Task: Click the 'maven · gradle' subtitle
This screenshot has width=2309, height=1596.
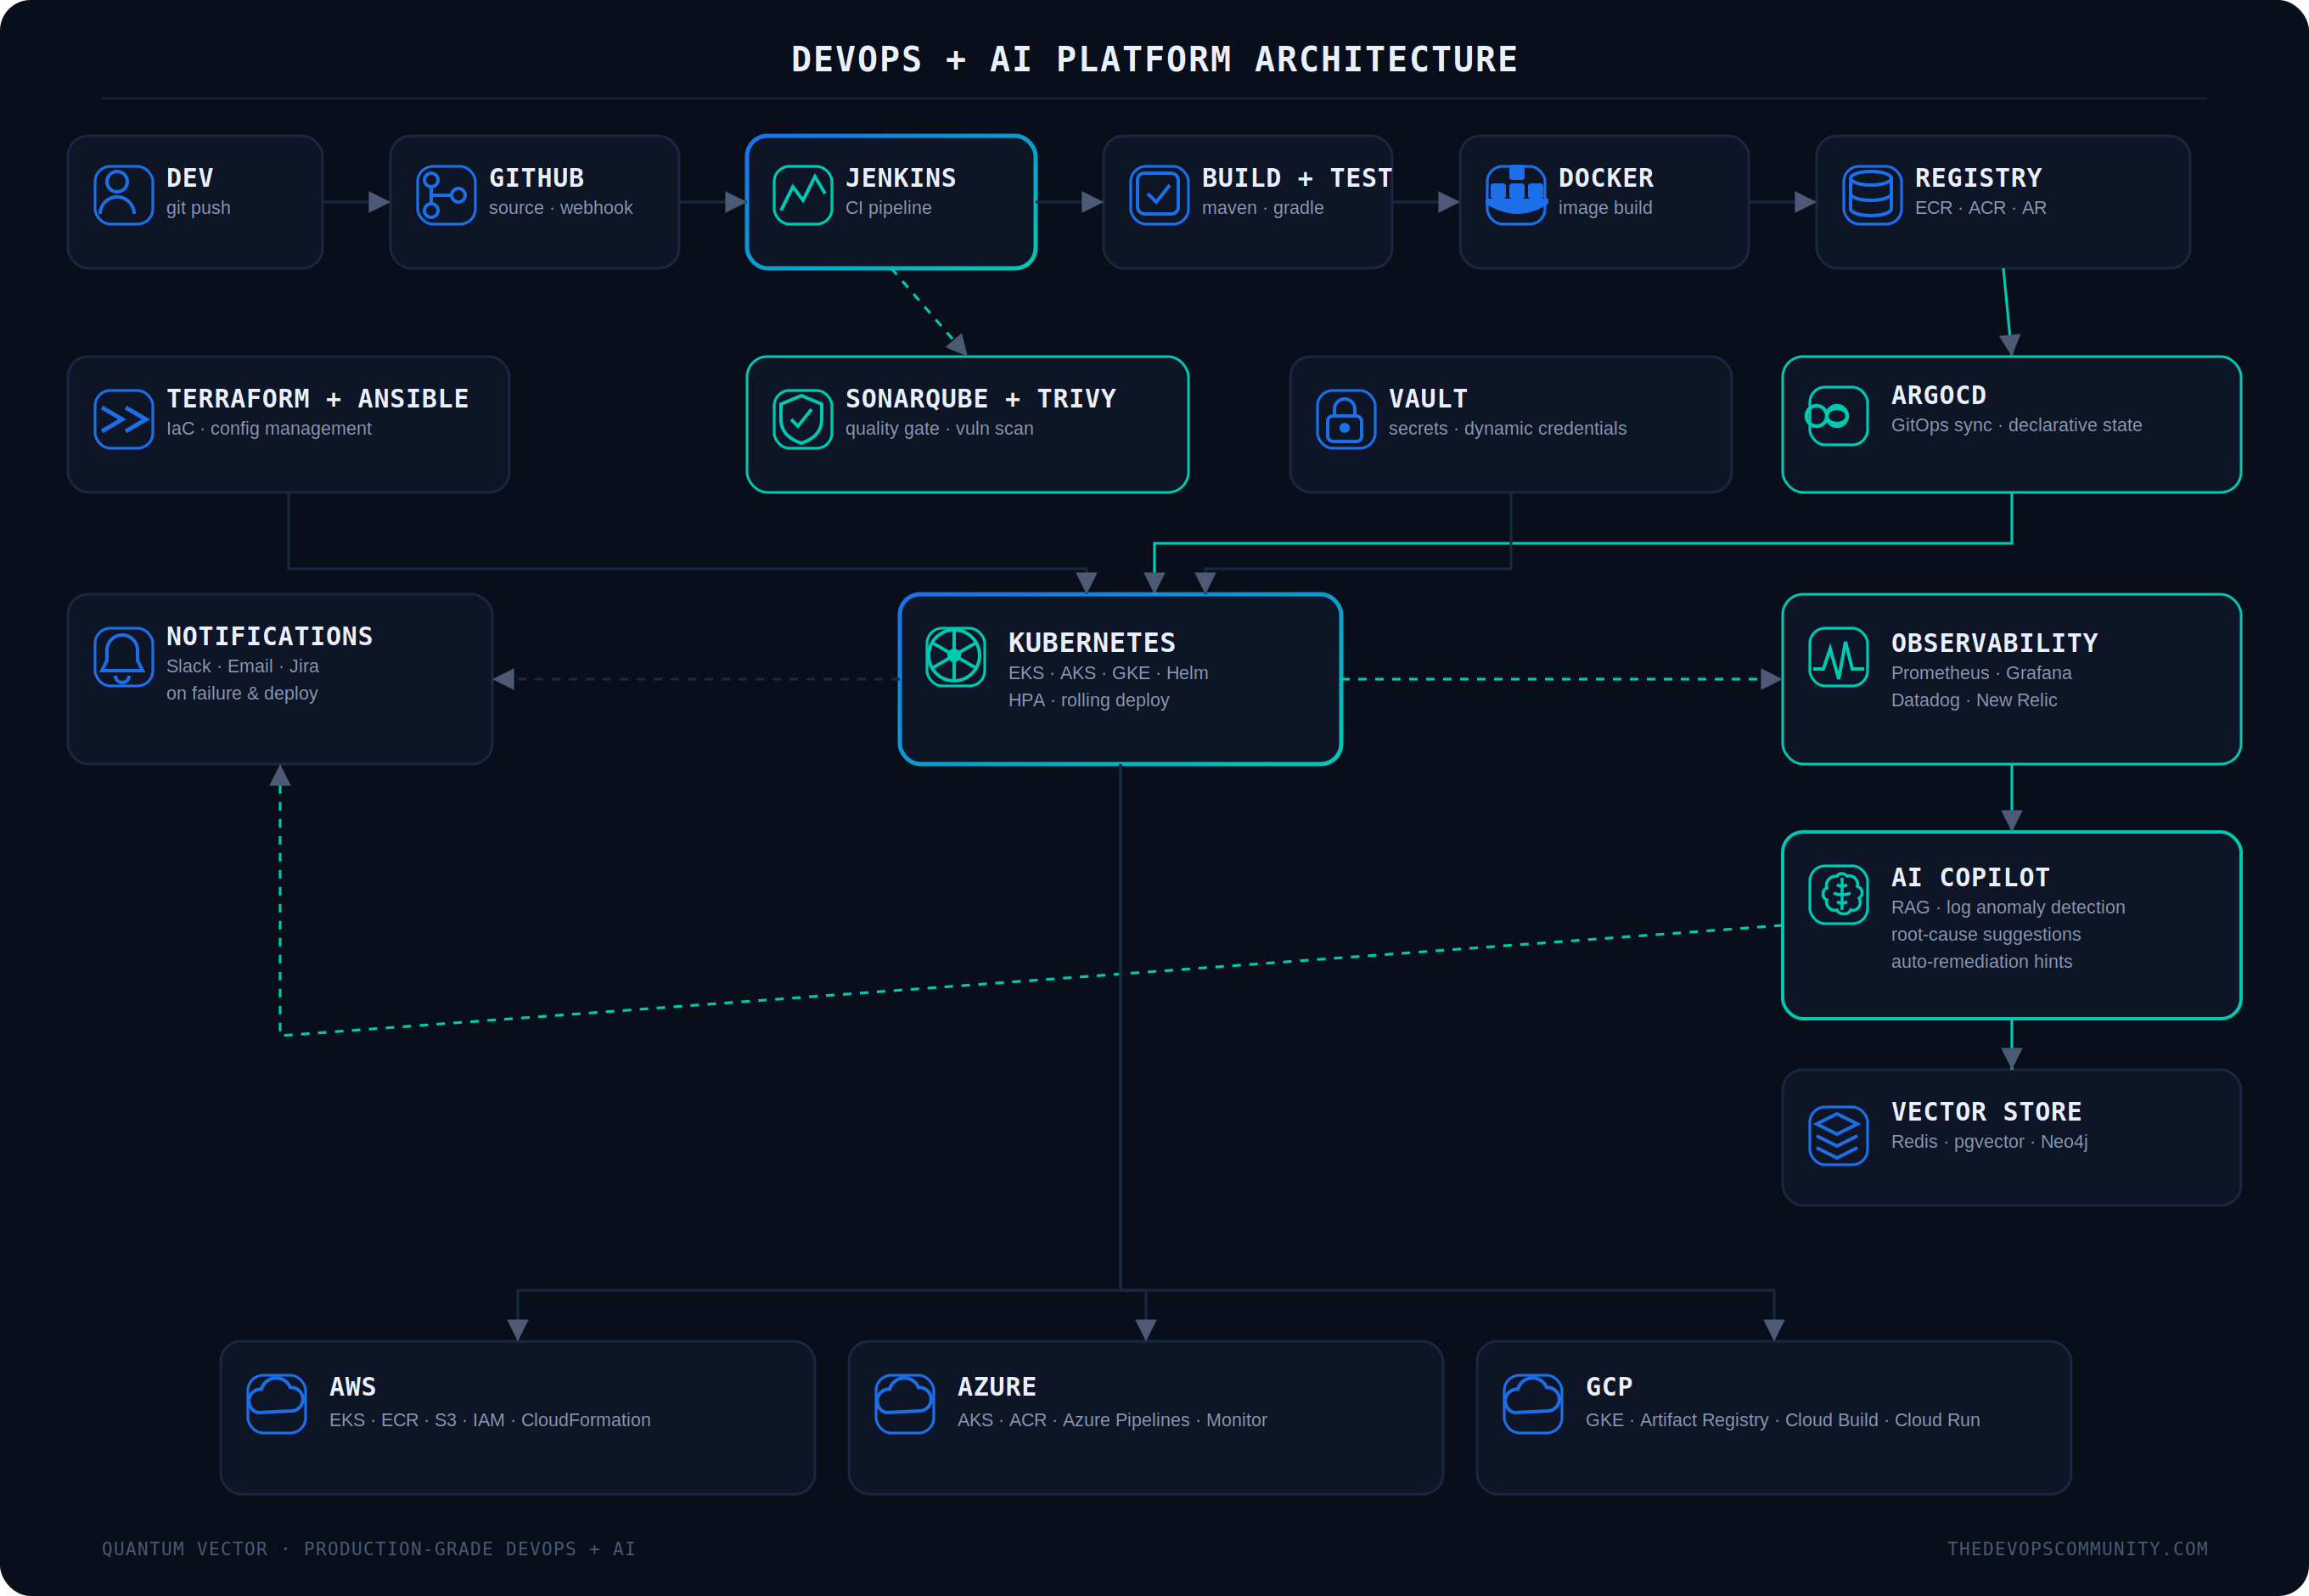Action: pyautogui.click(x=1262, y=208)
